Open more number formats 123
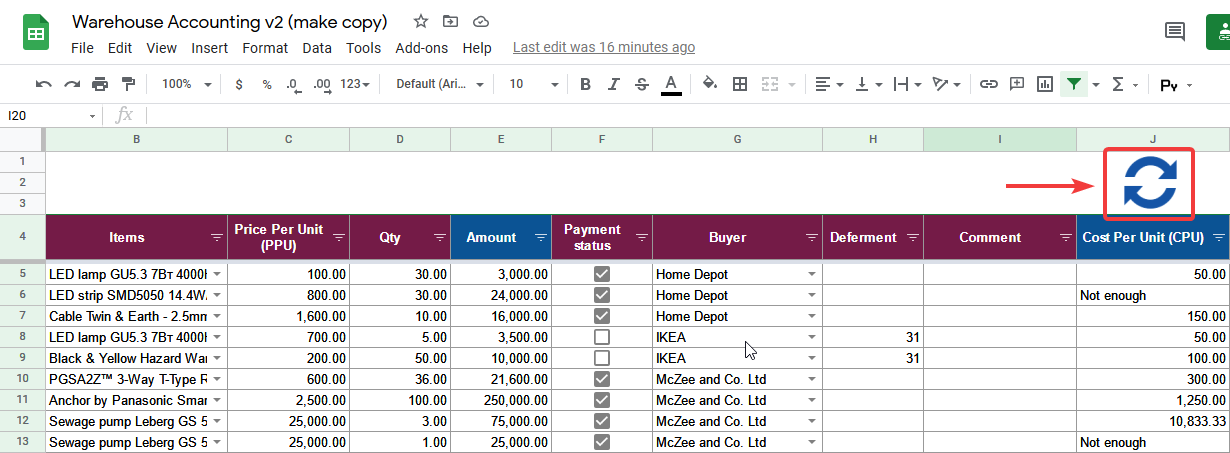The height and width of the screenshot is (453, 1230). point(355,84)
